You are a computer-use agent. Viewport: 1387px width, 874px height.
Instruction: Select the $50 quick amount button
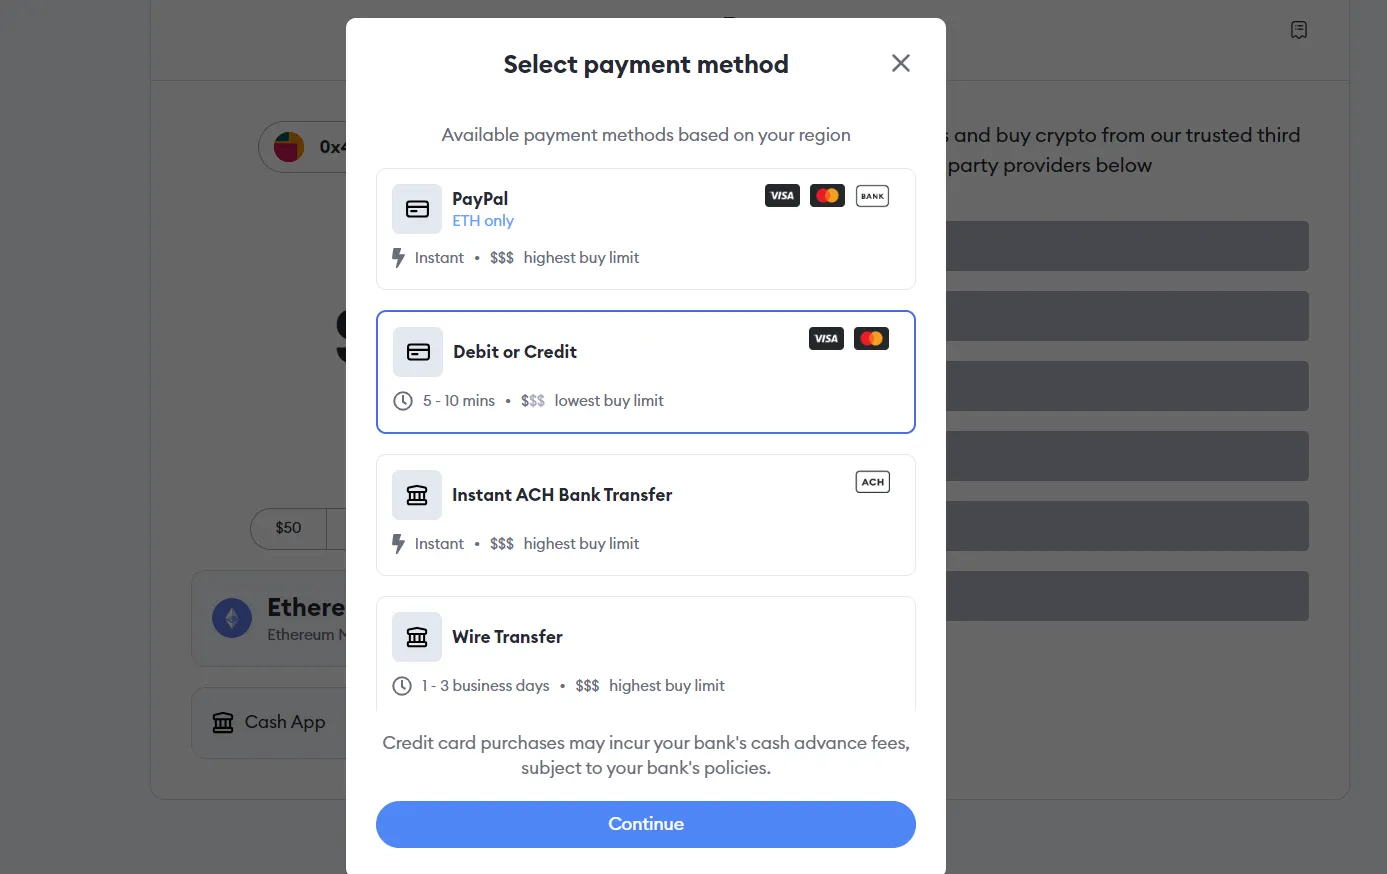point(288,528)
